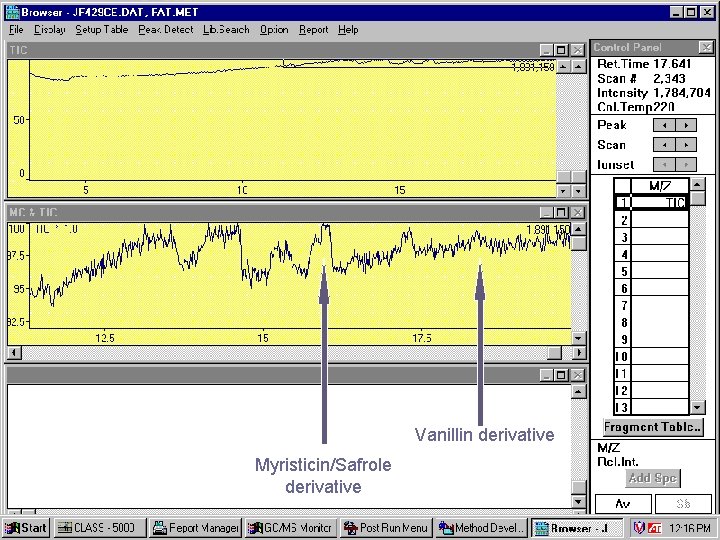The image size is (720, 540).
Task: Switch to Post Run Menu in the taskbar
Action: coord(386,528)
